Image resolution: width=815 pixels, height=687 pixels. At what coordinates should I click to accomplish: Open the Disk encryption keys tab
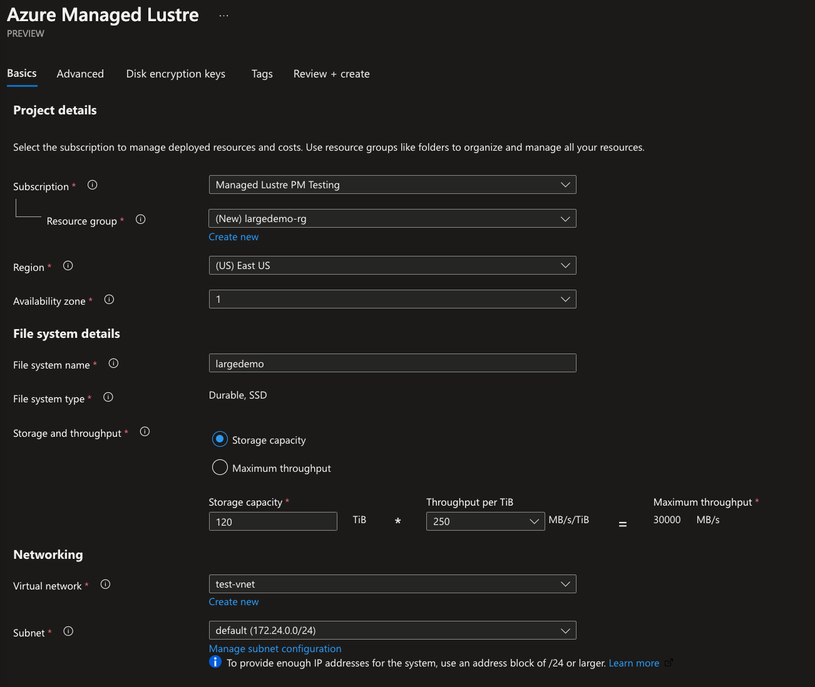[x=176, y=74]
